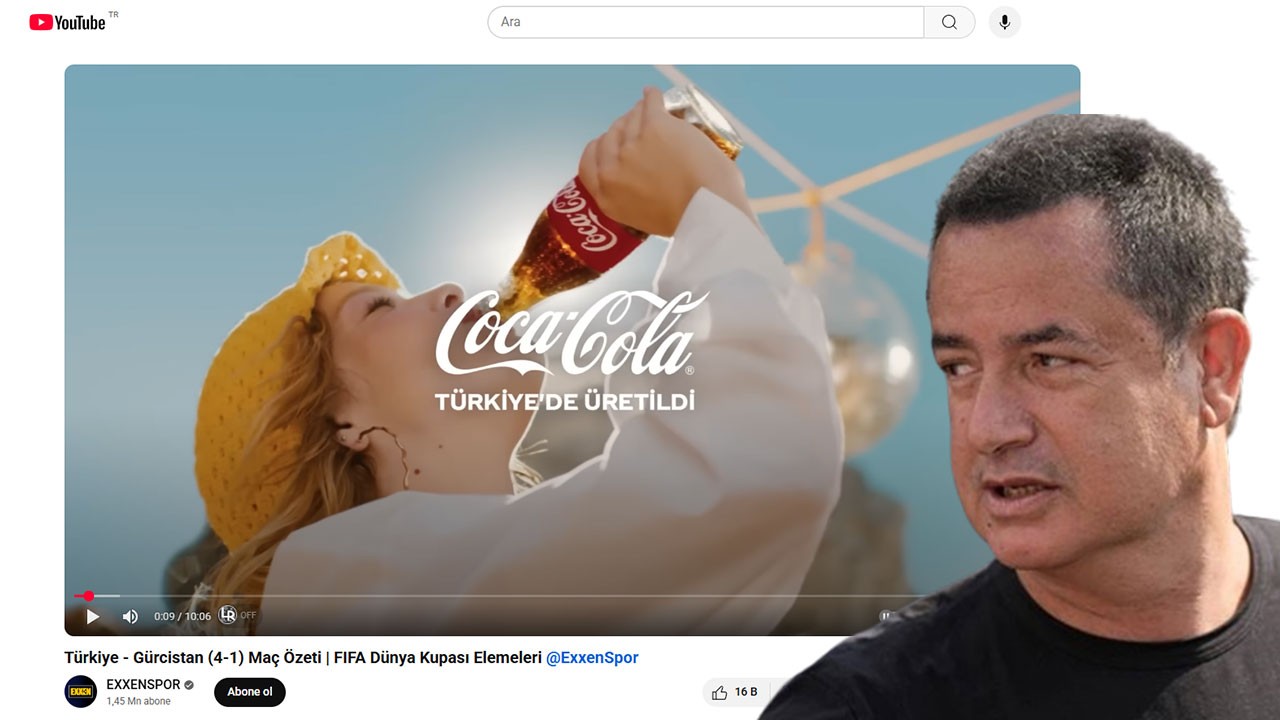
Task: Like the video with the 16 B button
Action: pos(733,692)
